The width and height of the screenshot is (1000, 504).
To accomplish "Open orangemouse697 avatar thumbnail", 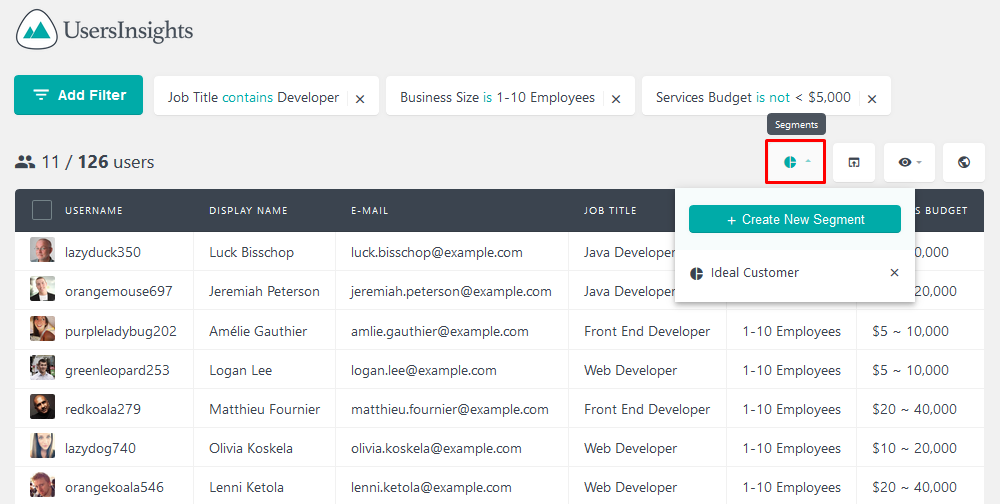I will [x=42, y=289].
